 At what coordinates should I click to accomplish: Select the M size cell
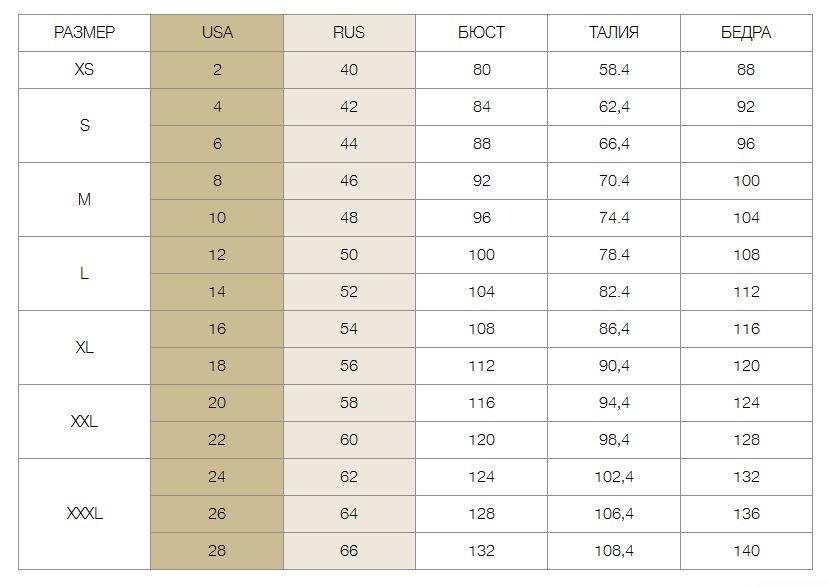84,199
